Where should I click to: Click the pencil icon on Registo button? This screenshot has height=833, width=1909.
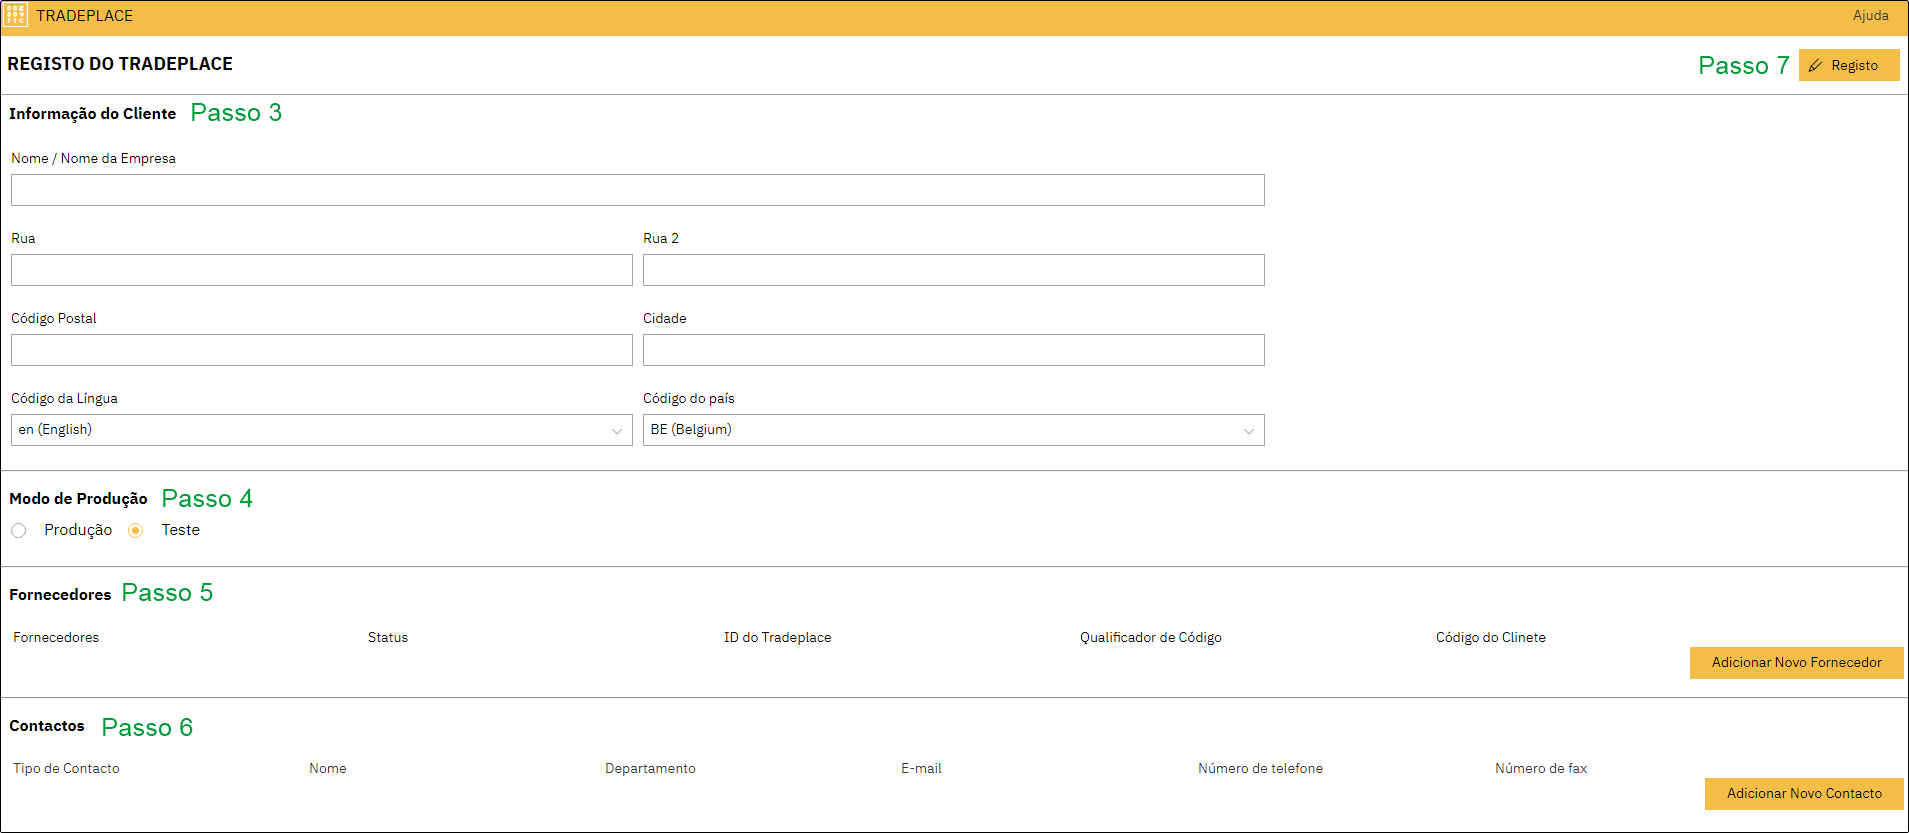coord(1815,65)
